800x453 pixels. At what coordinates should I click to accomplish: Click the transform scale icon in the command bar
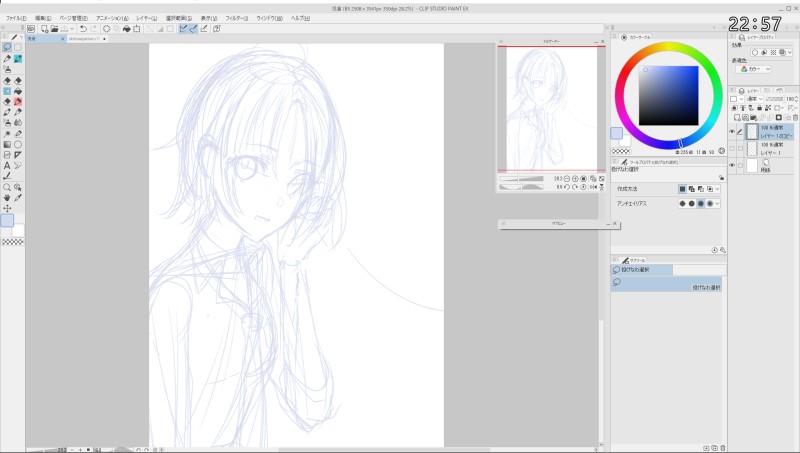[137, 29]
